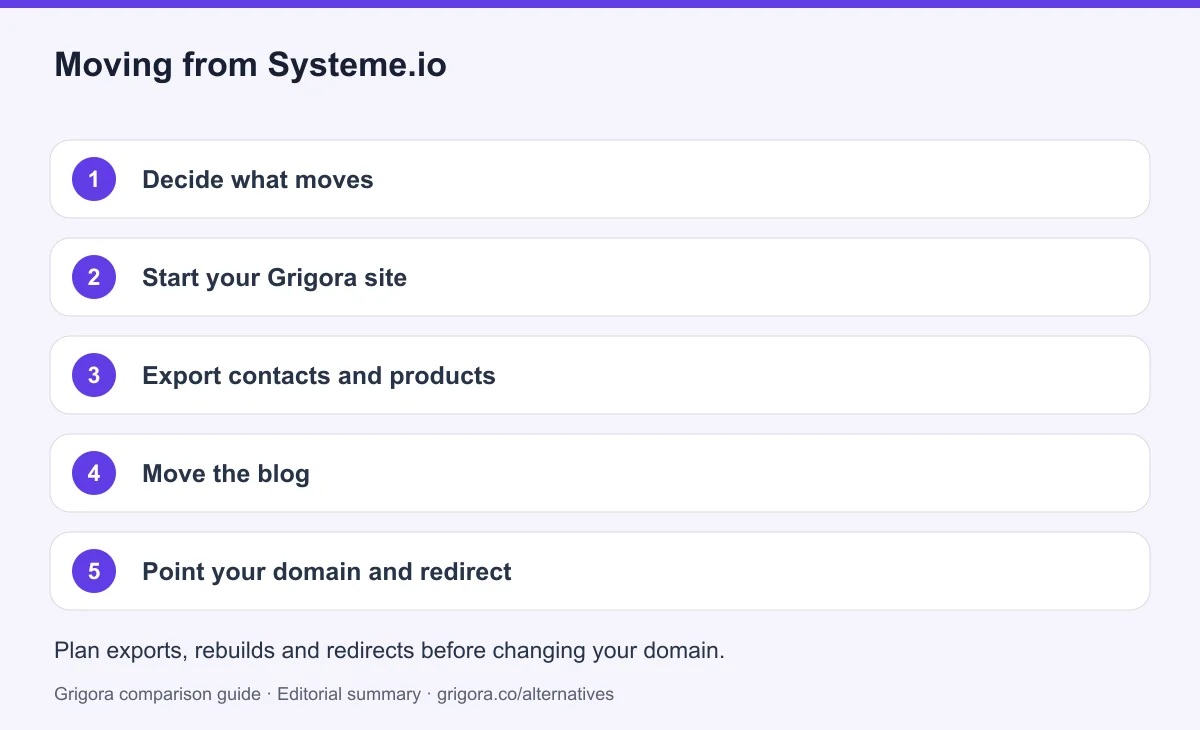Screen dimensions: 1200x730
Task: Select the "Decide what moves" step card
Action: point(600,179)
